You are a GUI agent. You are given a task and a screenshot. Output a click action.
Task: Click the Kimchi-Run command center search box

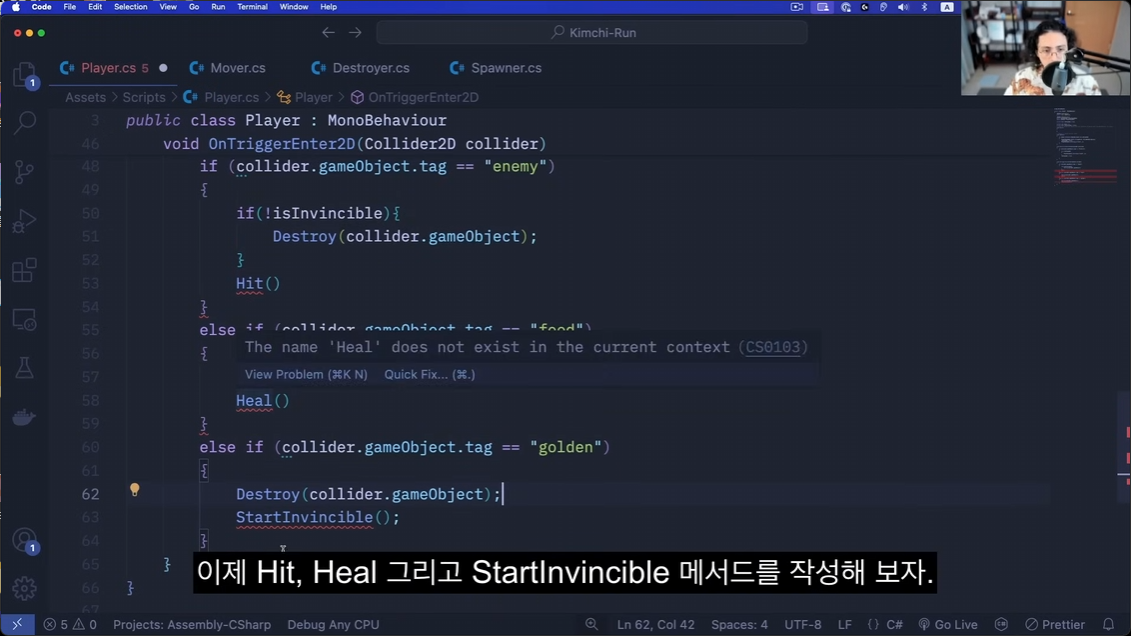[591, 32]
